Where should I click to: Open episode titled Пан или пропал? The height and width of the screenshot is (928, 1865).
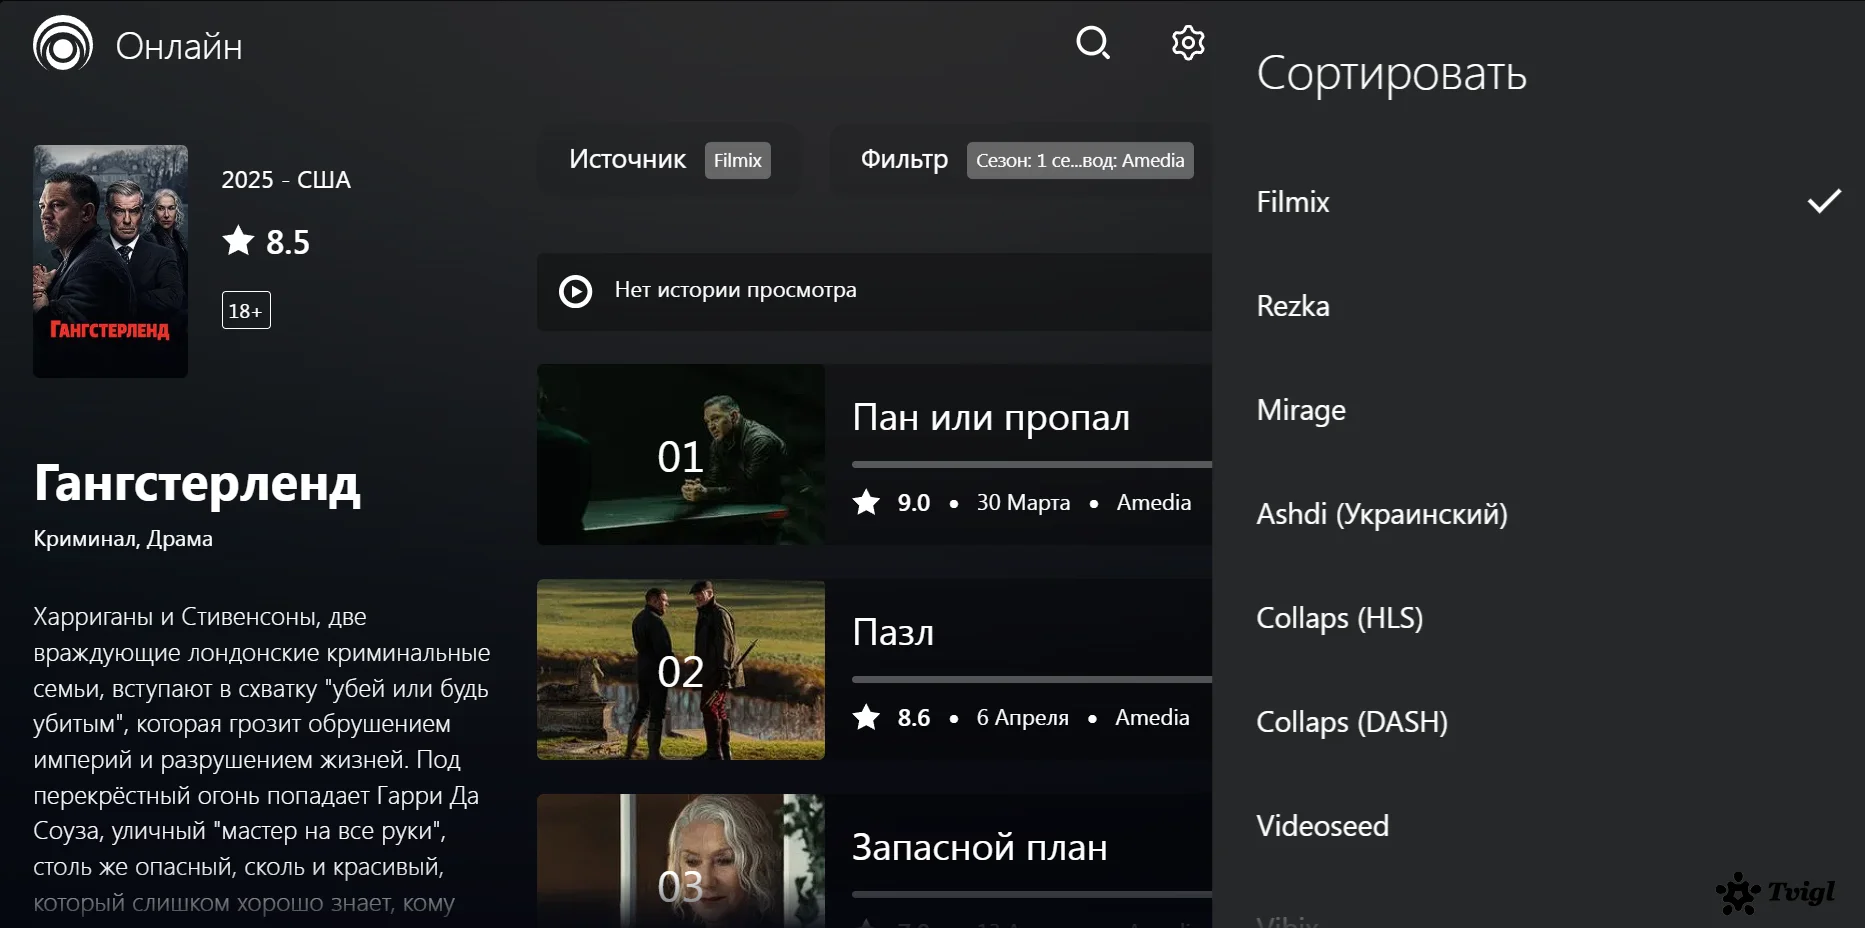point(991,418)
